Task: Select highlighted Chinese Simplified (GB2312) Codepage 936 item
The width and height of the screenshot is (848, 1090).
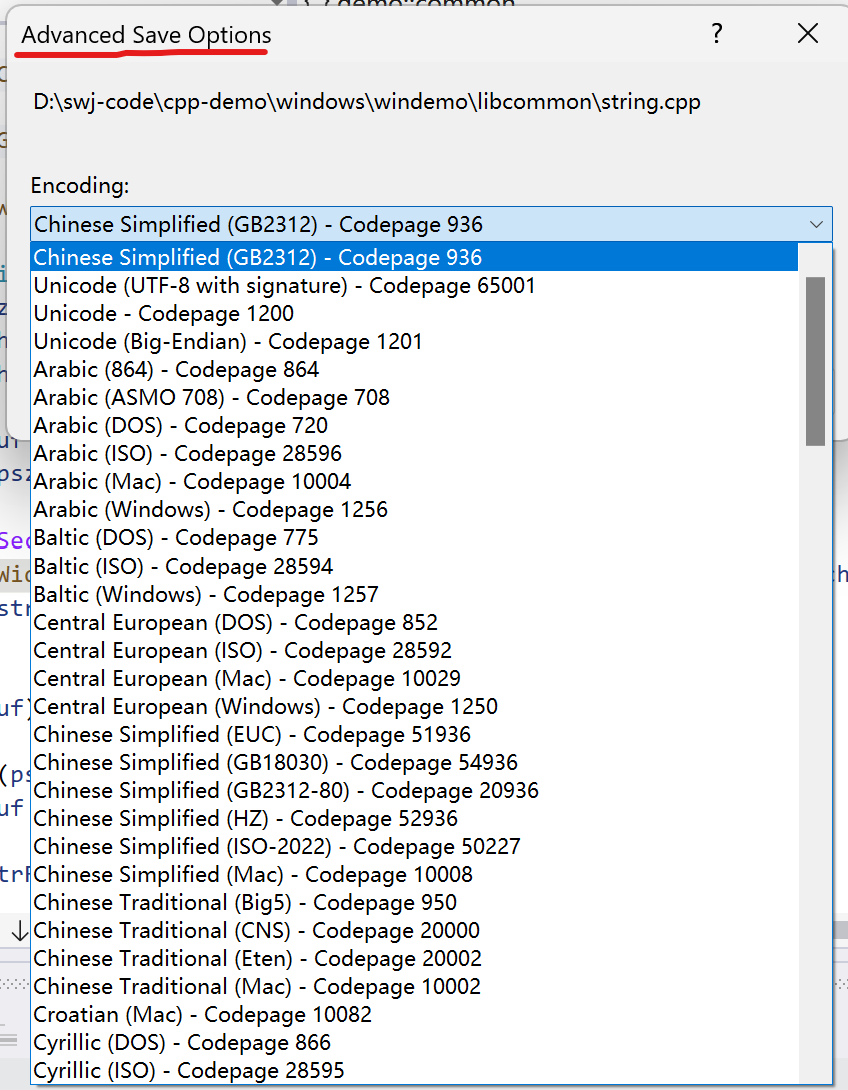Action: pyautogui.click(x=258, y=258)
